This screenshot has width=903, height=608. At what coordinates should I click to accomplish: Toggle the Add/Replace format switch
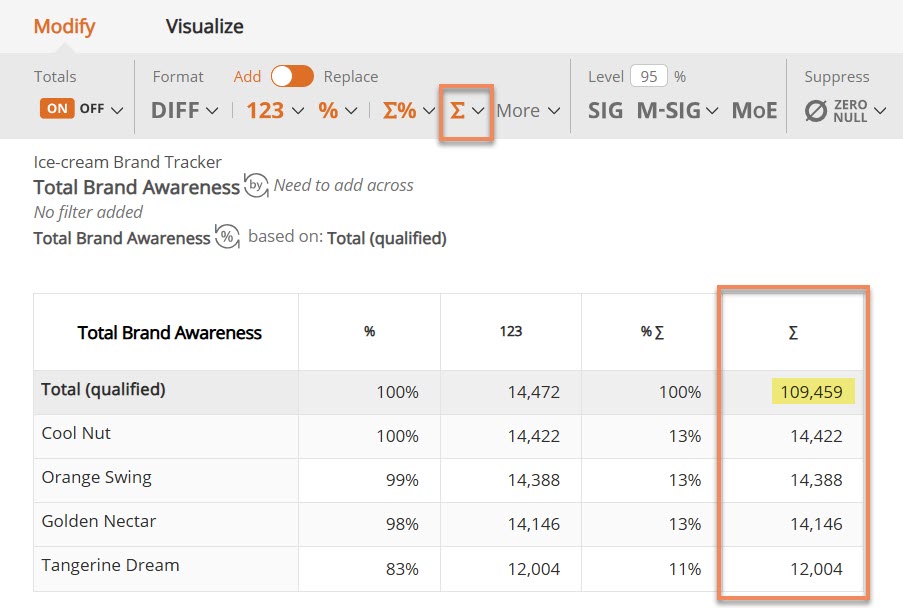point(292,76)
